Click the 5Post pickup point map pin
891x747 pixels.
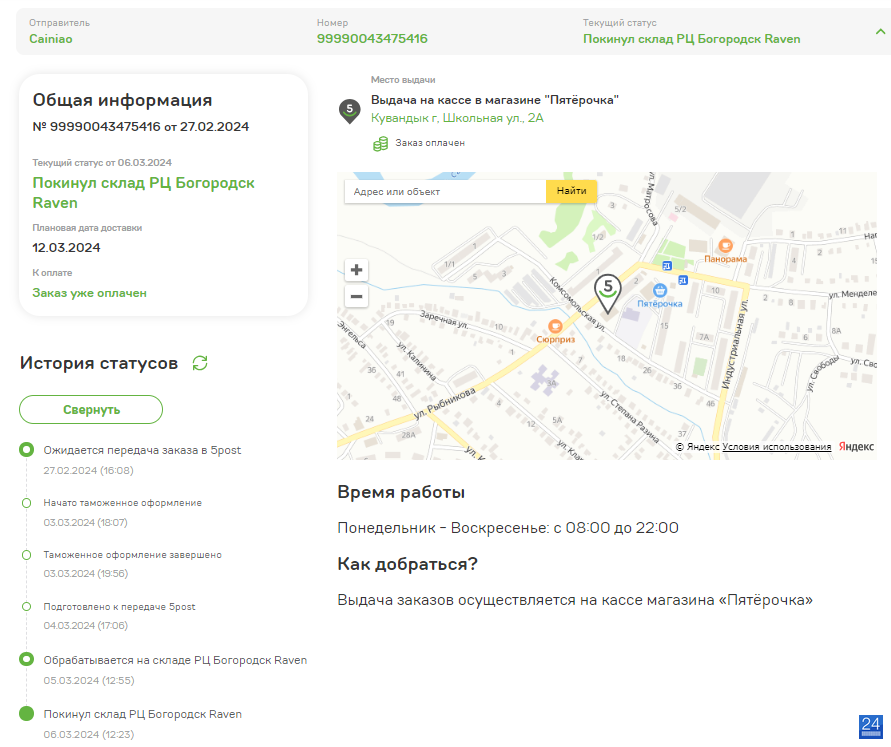tap(607, 293)
